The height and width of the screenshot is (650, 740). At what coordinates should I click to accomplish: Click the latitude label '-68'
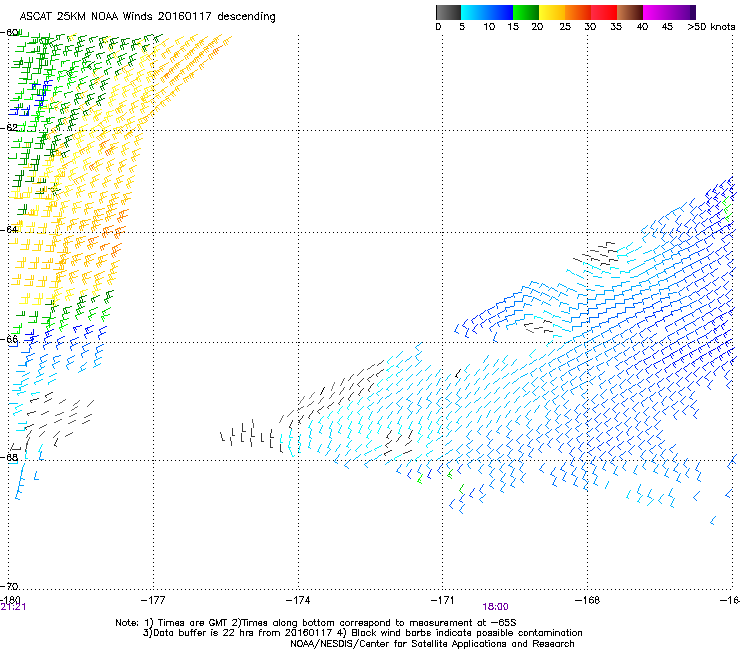tap(9, 457)
